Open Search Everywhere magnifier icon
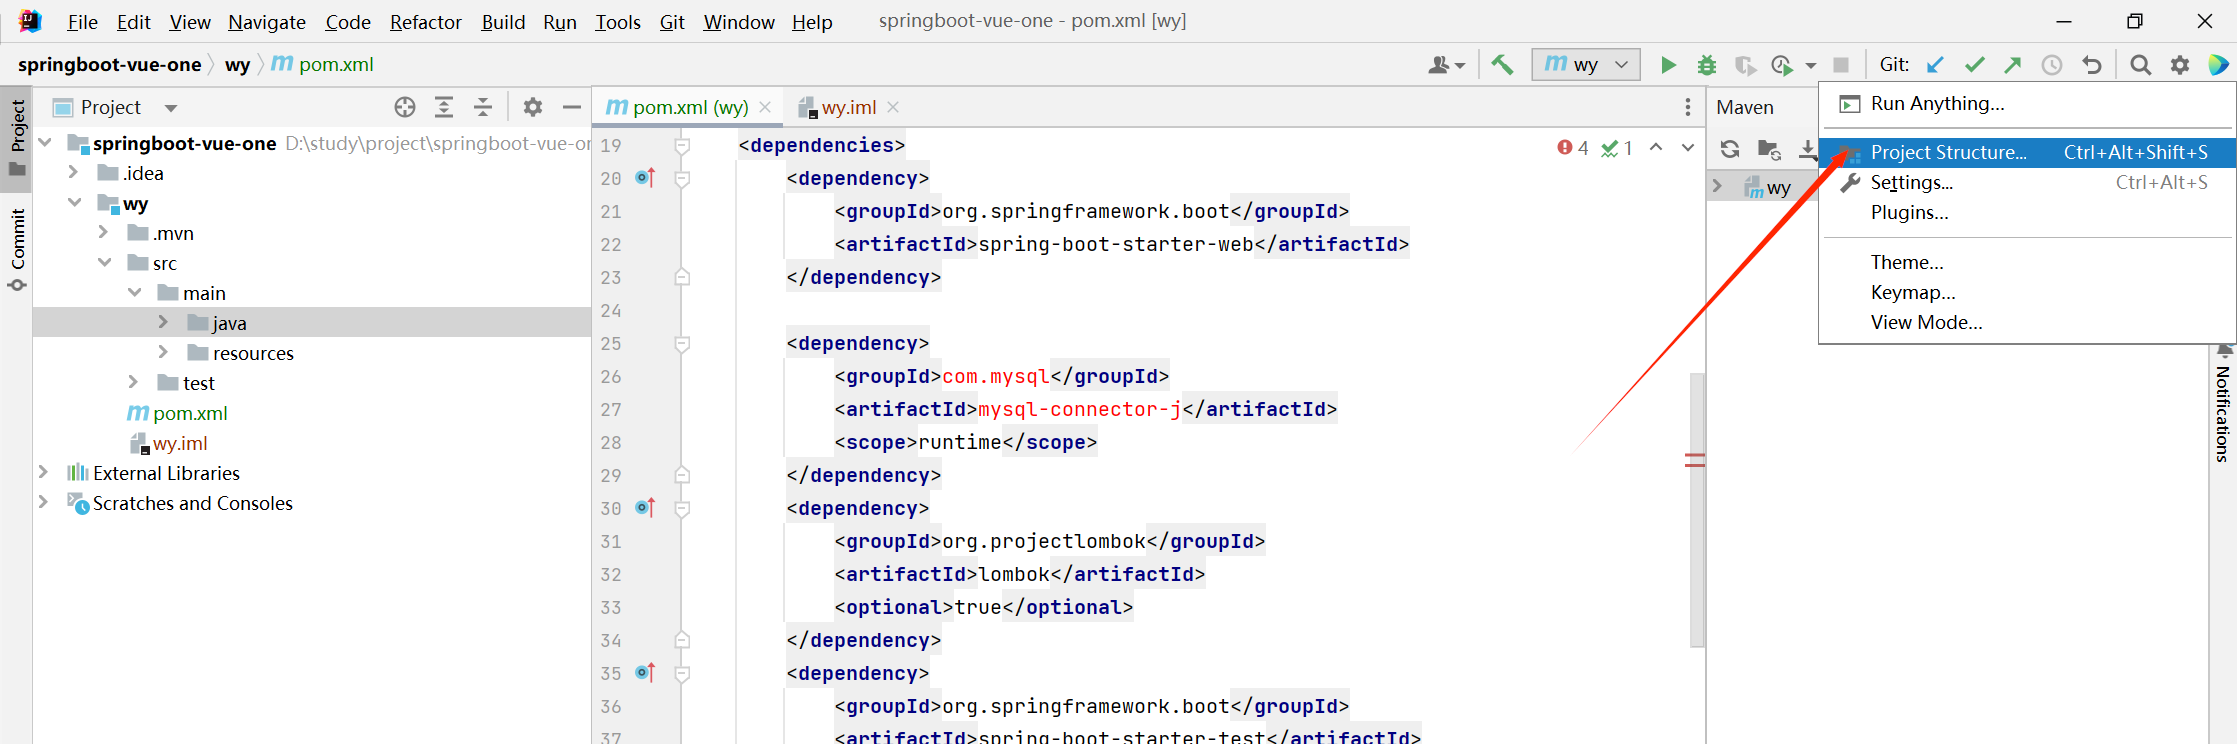 pyautogui.click(x=2140, y=65)
